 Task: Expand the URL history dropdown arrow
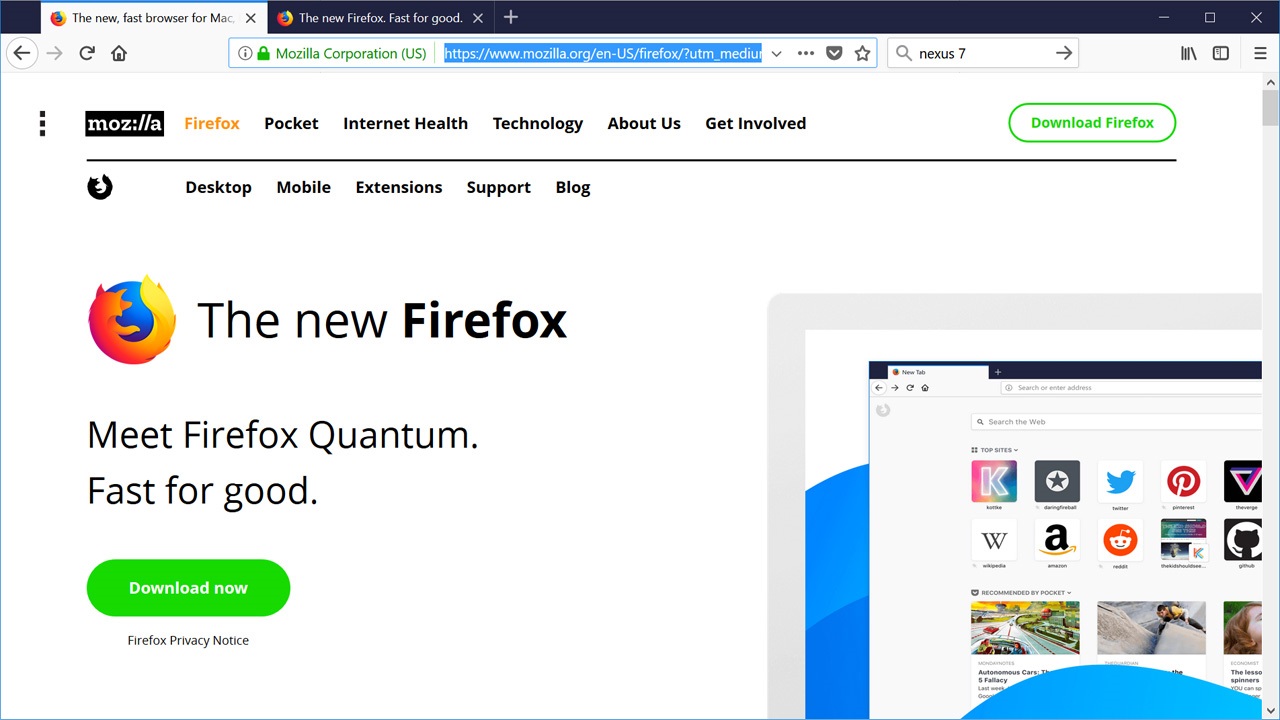point(776,53)
